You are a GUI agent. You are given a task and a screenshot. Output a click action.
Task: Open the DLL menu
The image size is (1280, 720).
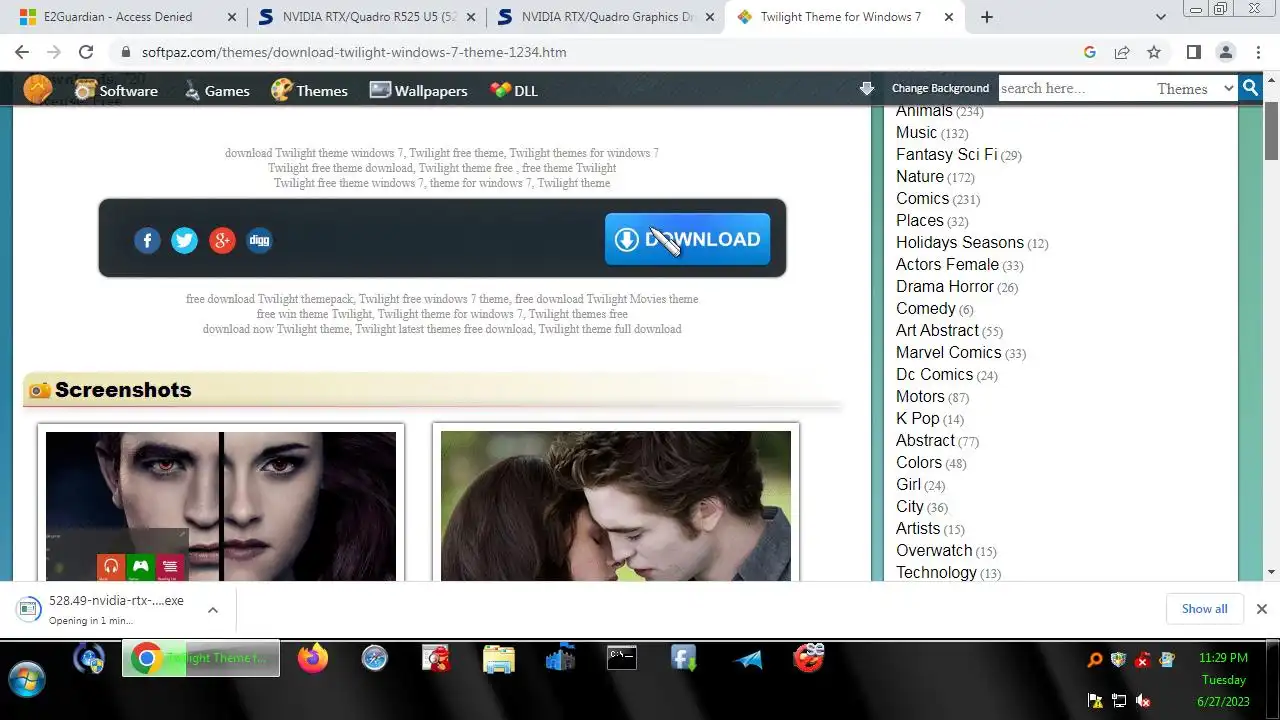tap(514, 90)
